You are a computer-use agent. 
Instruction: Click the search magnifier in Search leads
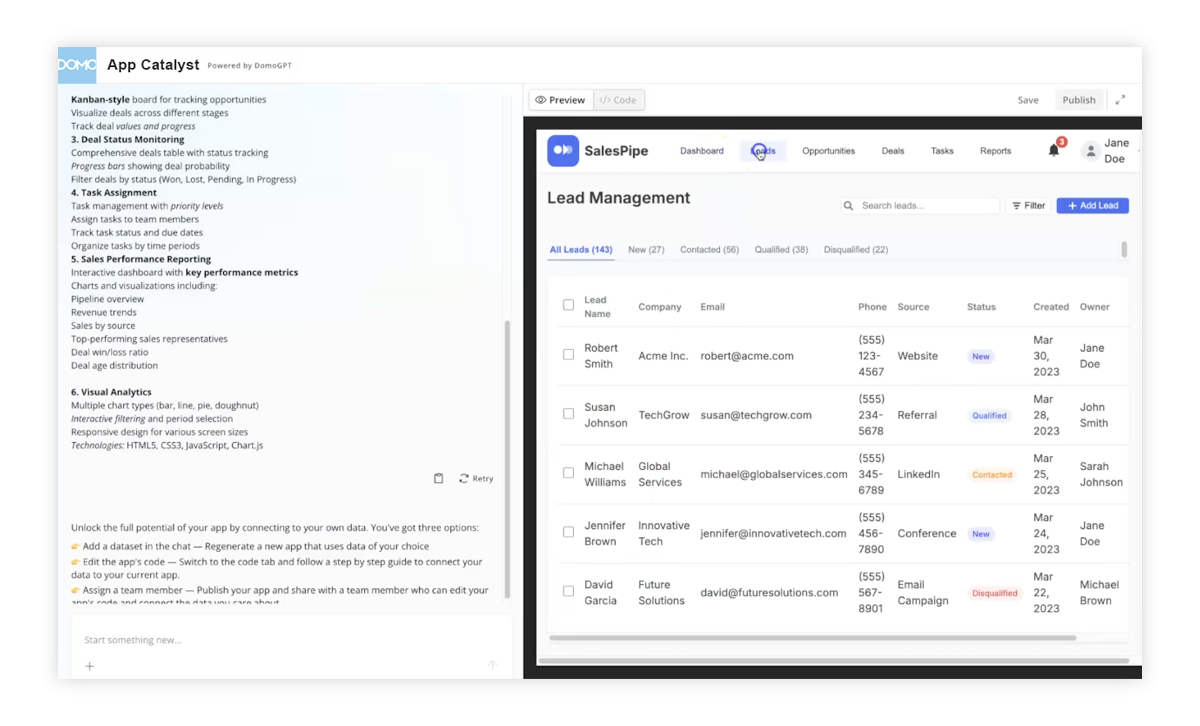849,204
